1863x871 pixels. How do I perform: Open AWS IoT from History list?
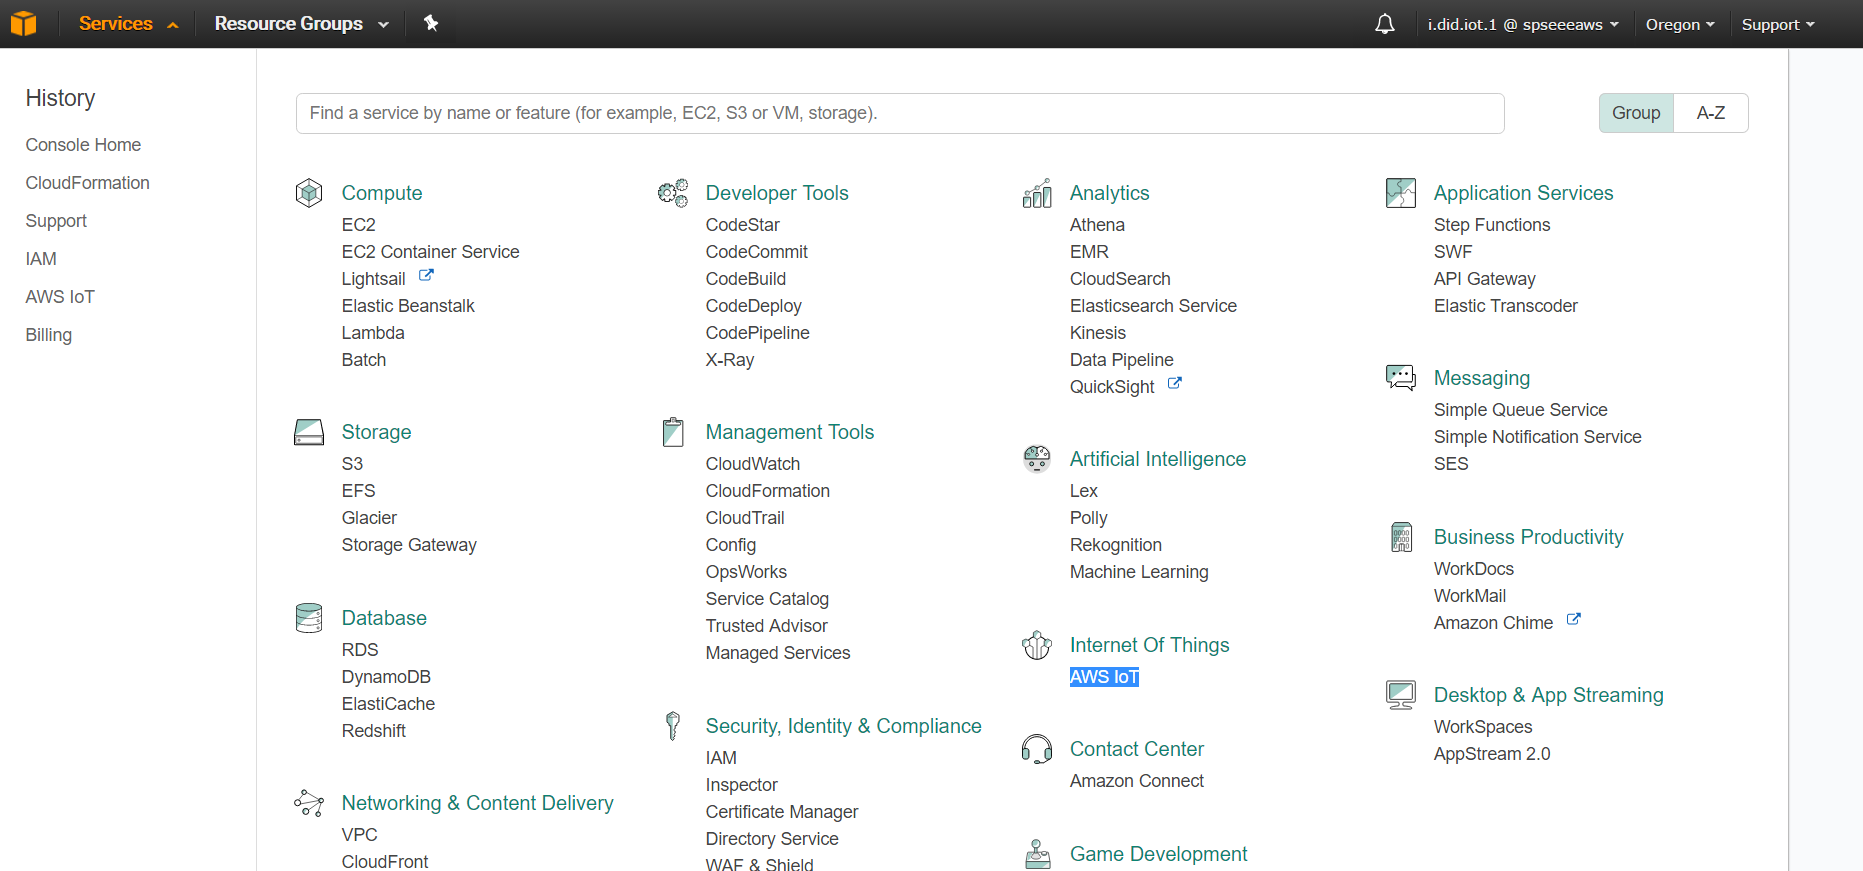(x=60, y=297)
